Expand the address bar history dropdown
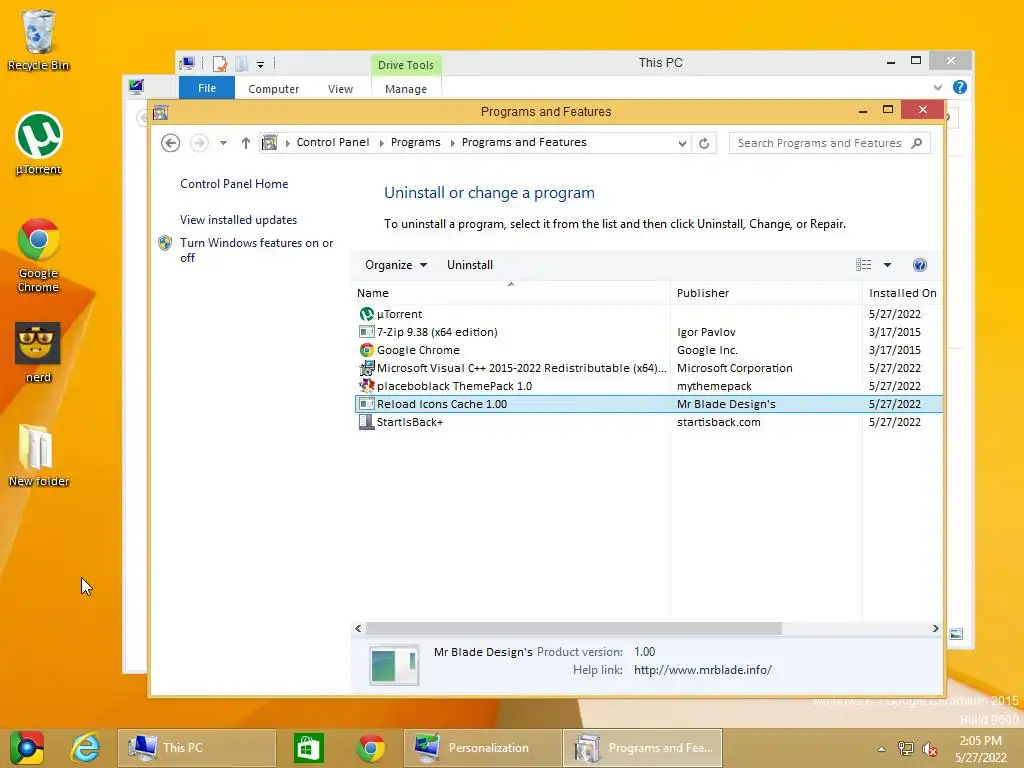Screen dimensions: 1024x768 coord(682,143)
